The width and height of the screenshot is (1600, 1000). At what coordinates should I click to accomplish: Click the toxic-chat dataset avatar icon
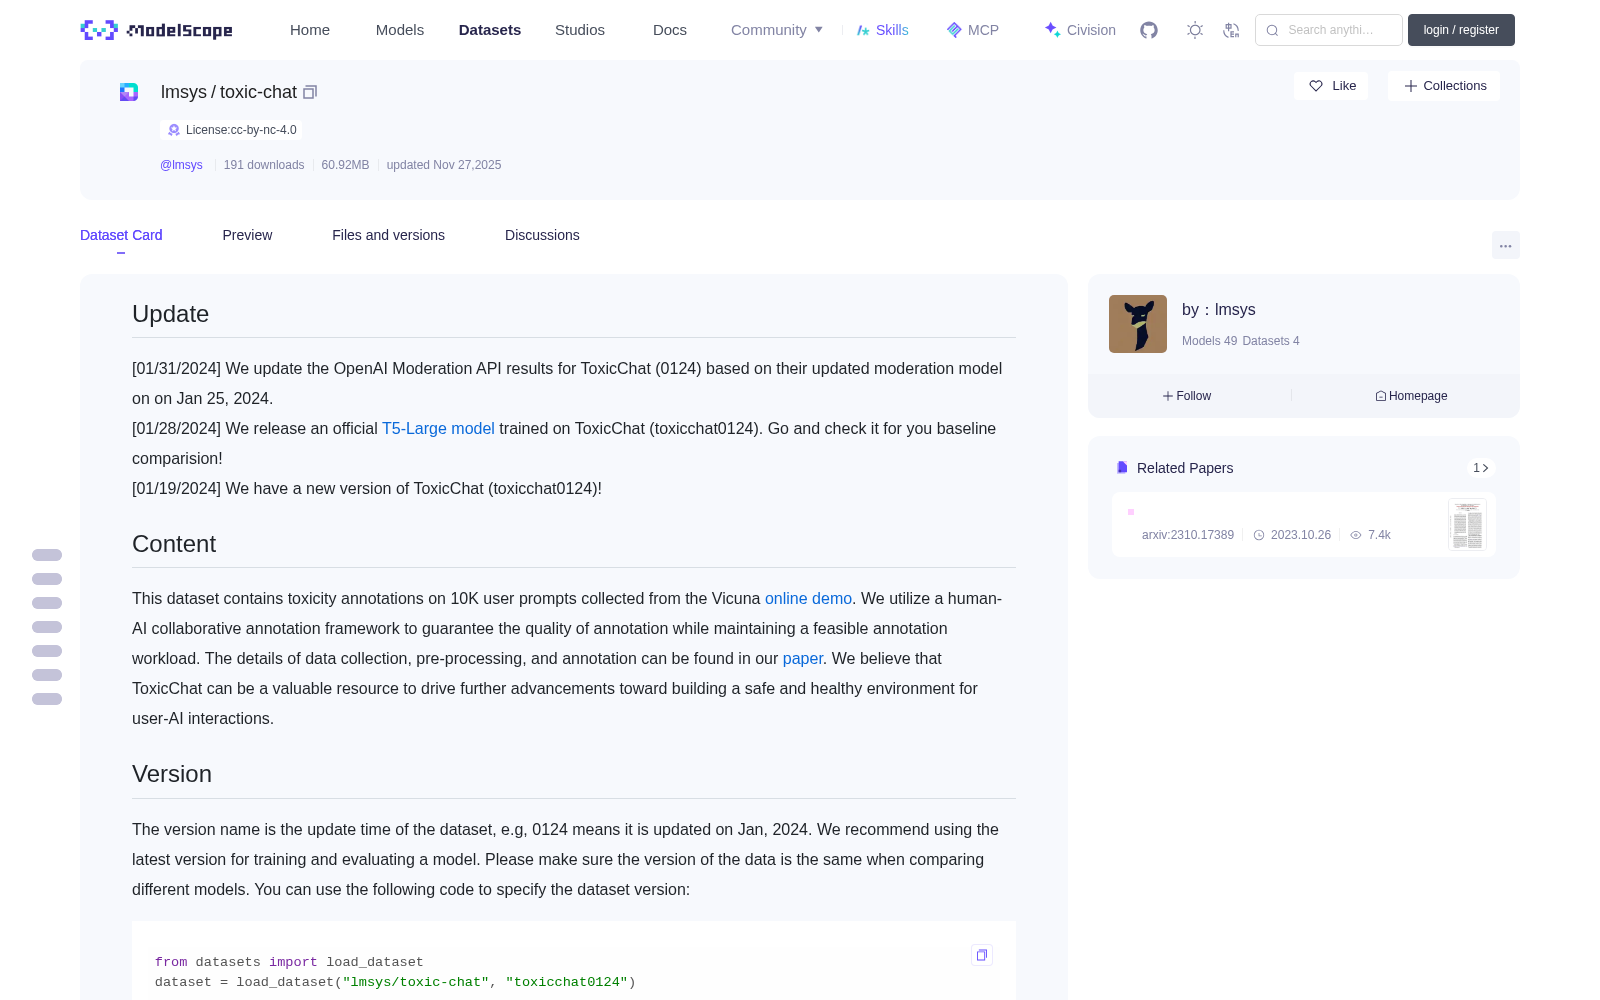pyautogui.click(x=129, y=92)
